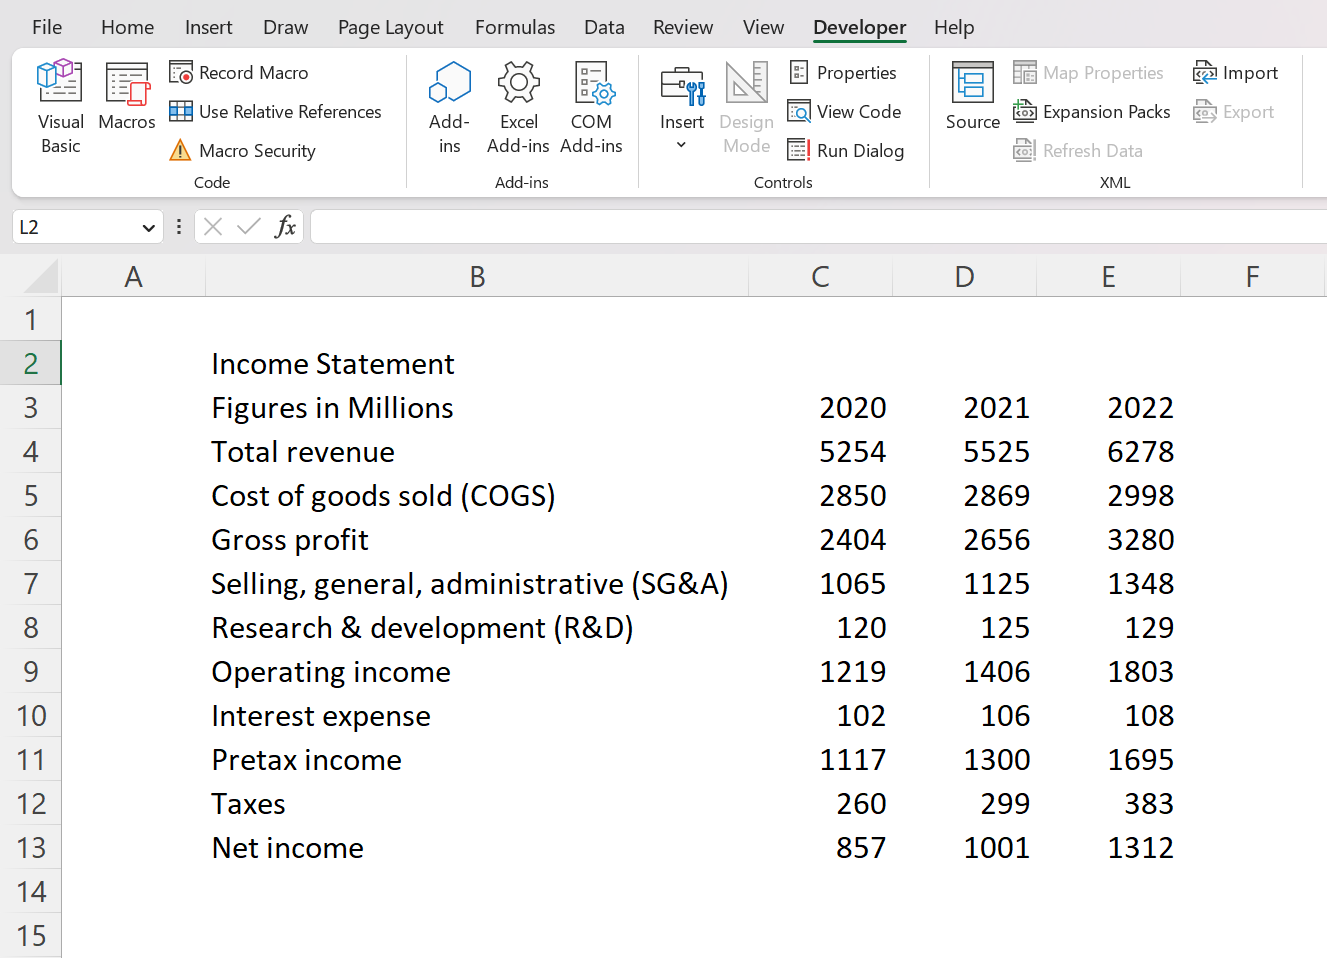Image resolution: width=1327 pixels, height=958 pixels.
Task: Click the Excel Add-ins icon
Action: (518, 105)
